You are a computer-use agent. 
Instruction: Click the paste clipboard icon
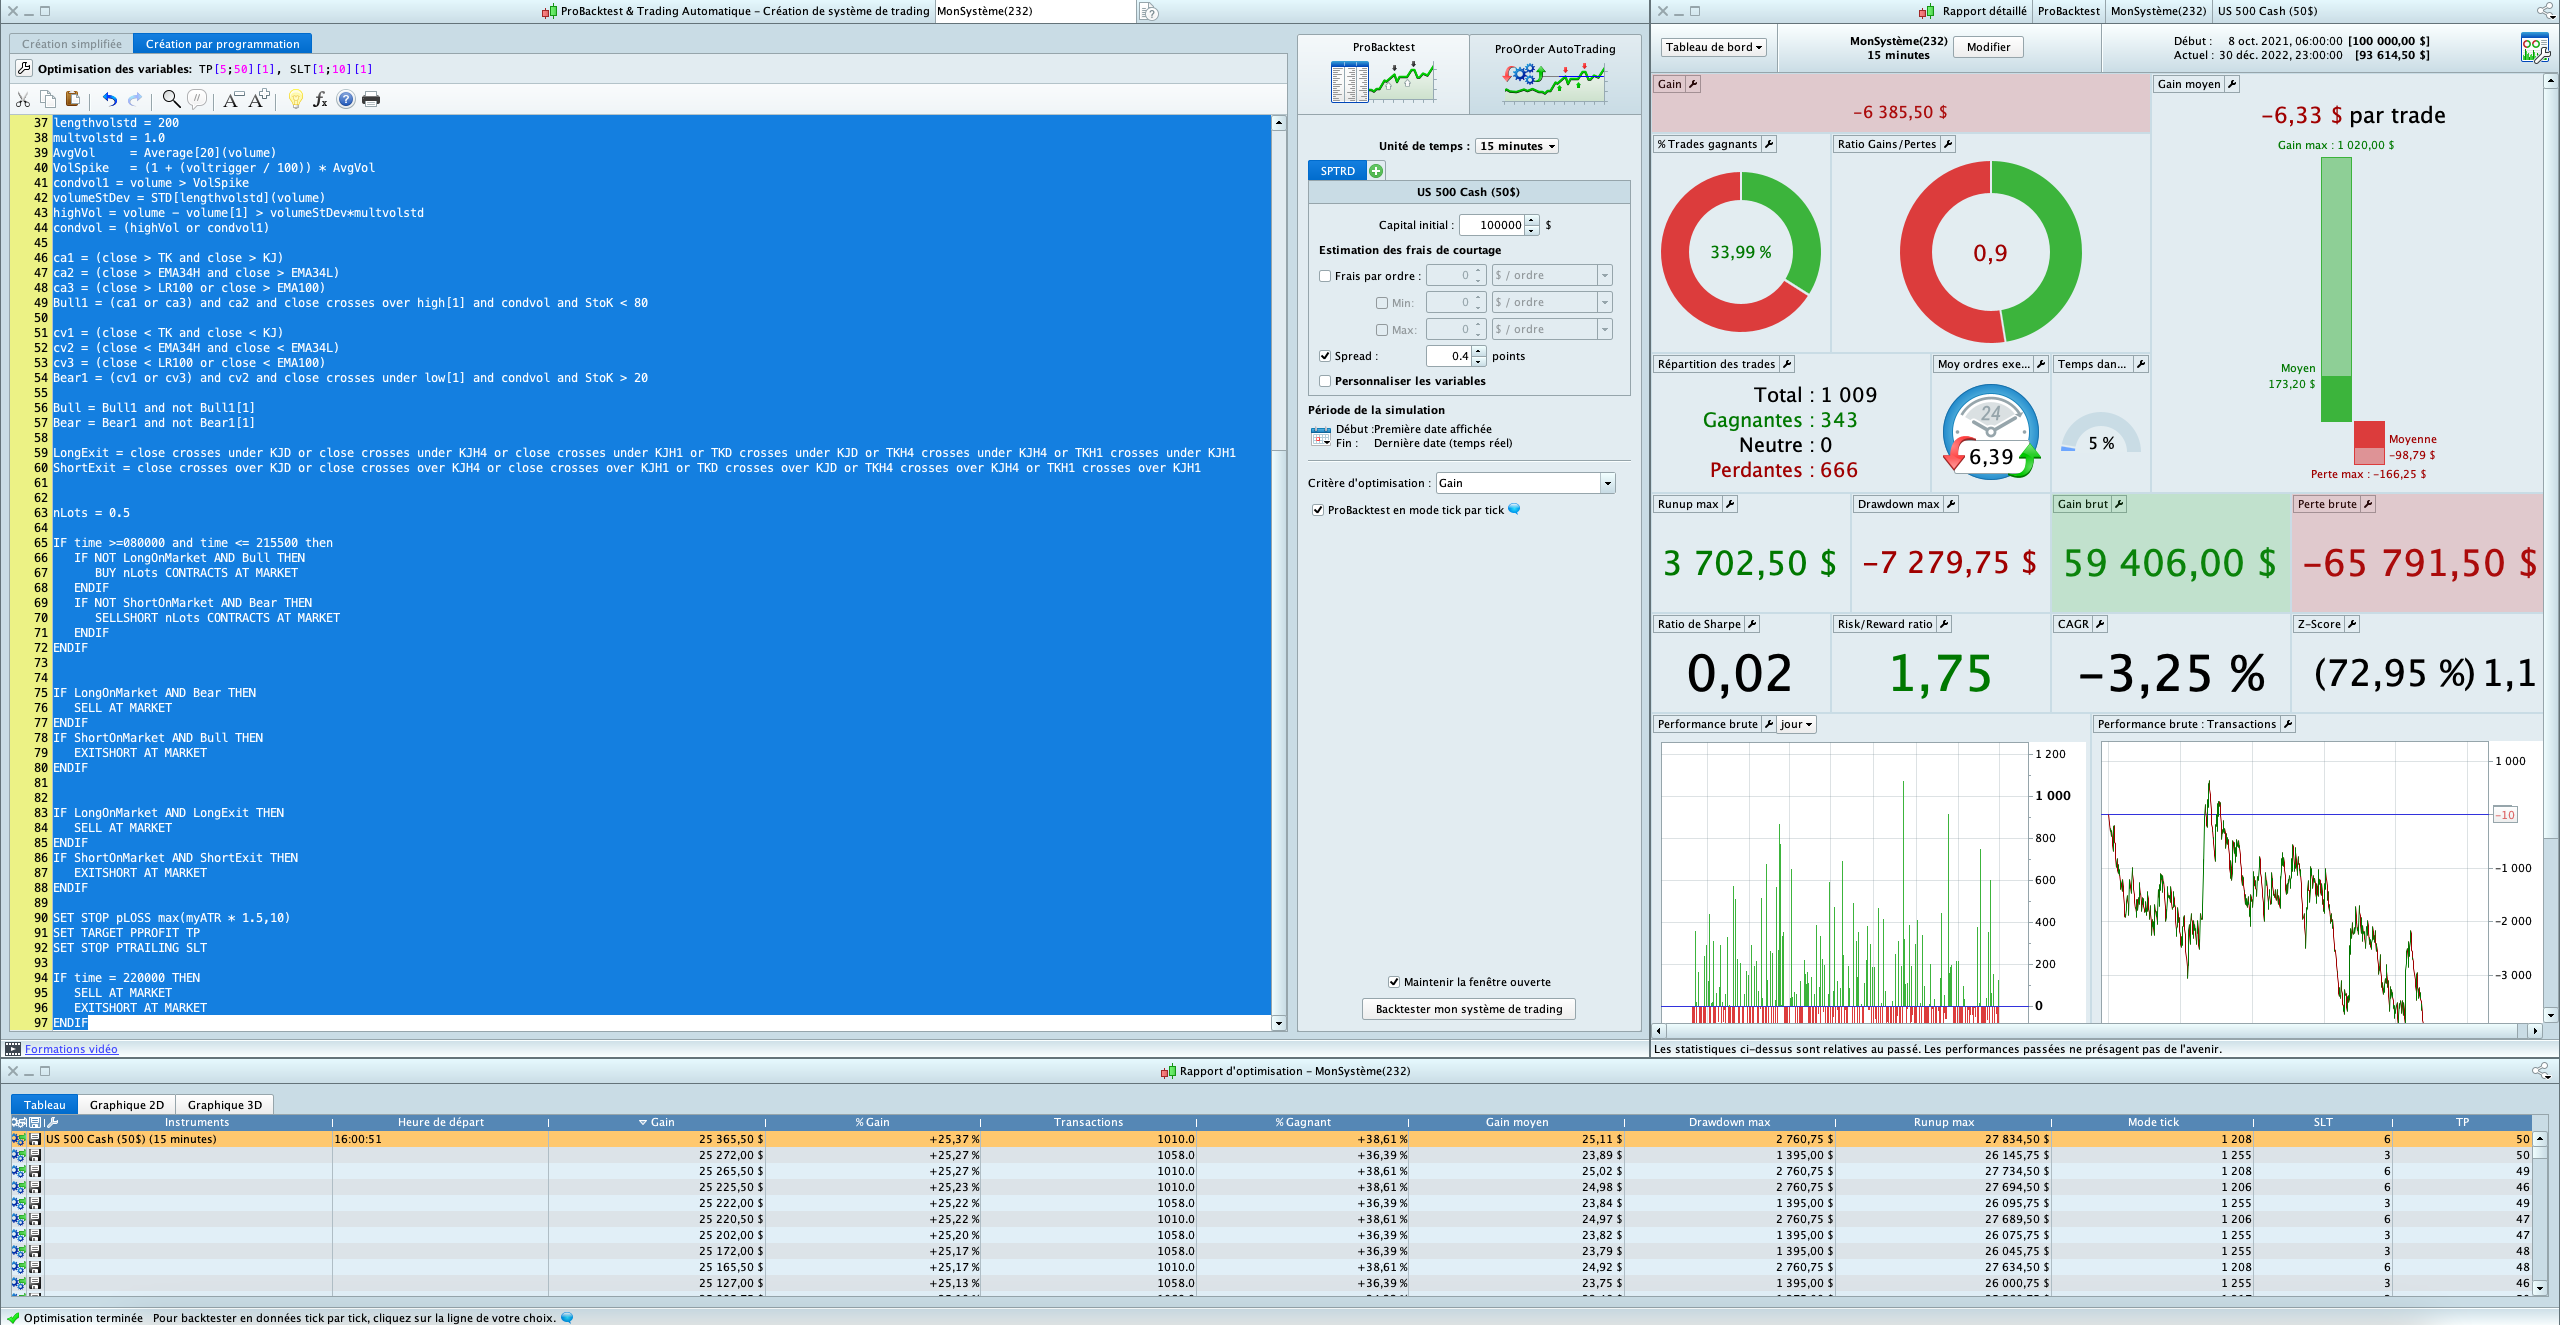pyautogui.click(x=72, y=99)
